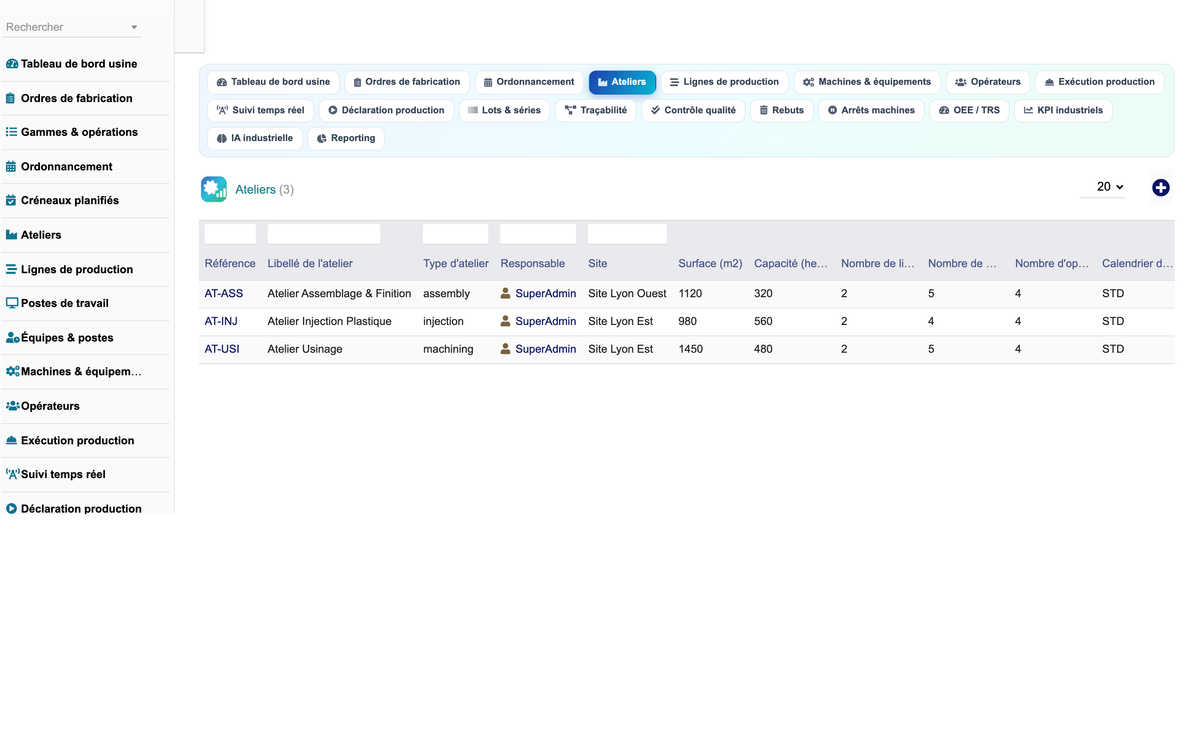Click the Type d'atelier filter field
Viewport: 1200px width, 743px height.
[x=456, y=234]
